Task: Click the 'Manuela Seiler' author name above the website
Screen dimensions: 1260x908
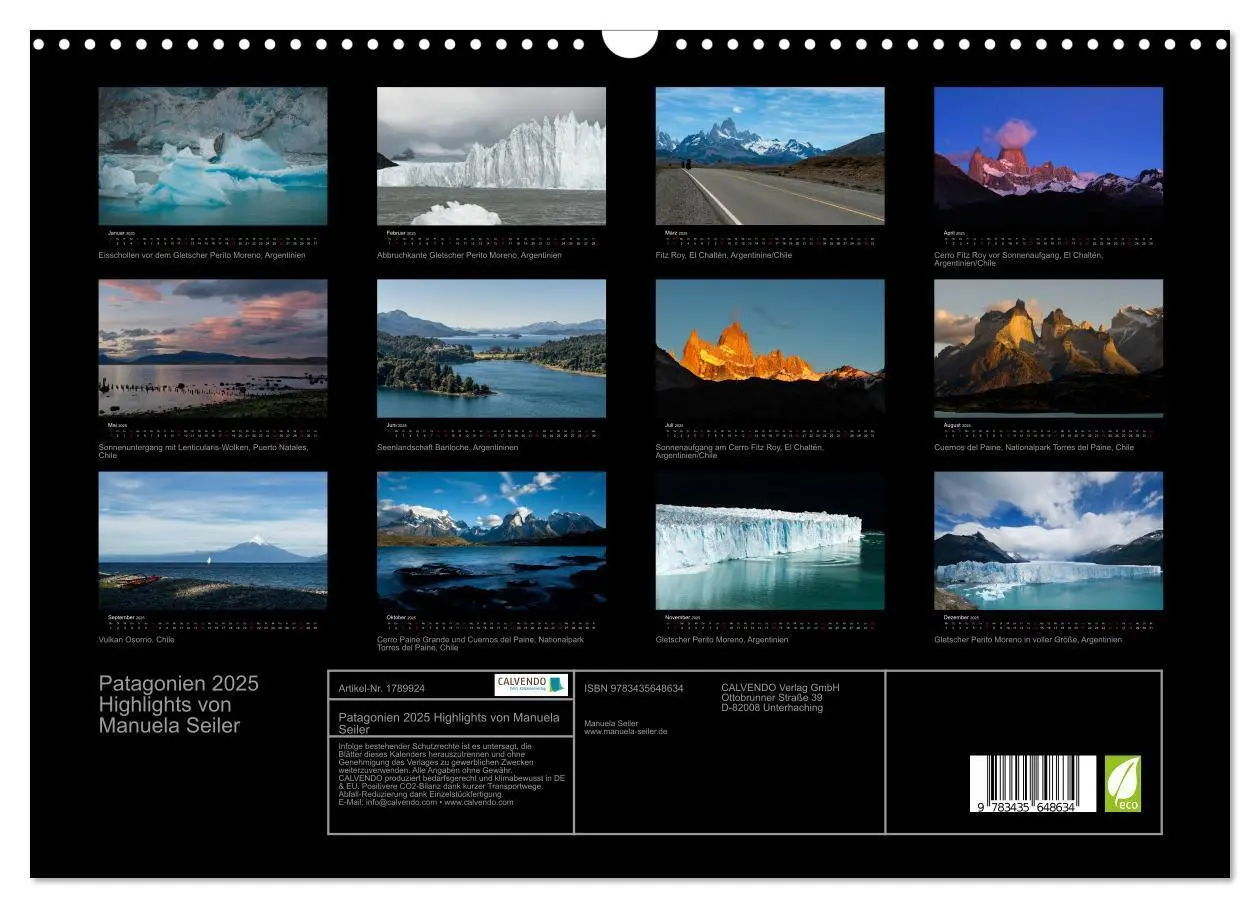Action: coord(611,722)
